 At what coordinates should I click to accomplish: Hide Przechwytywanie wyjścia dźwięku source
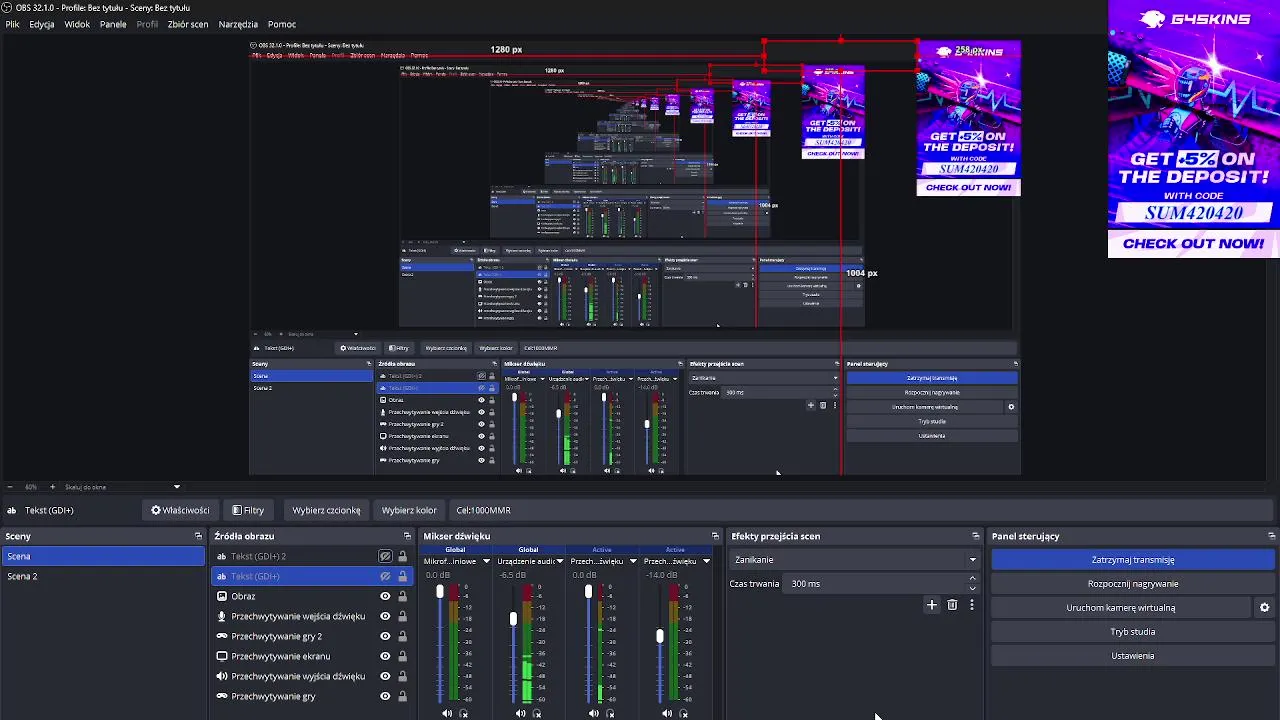pyautogui.click(x=385, y=676)
